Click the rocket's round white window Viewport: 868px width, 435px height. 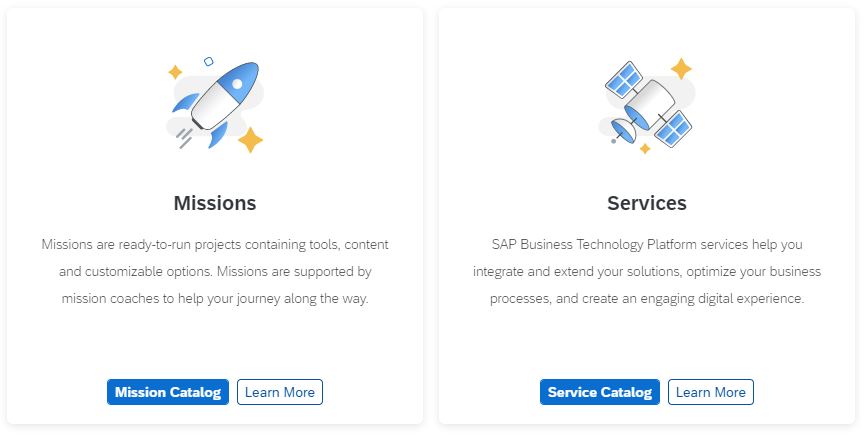pos(237,84)
